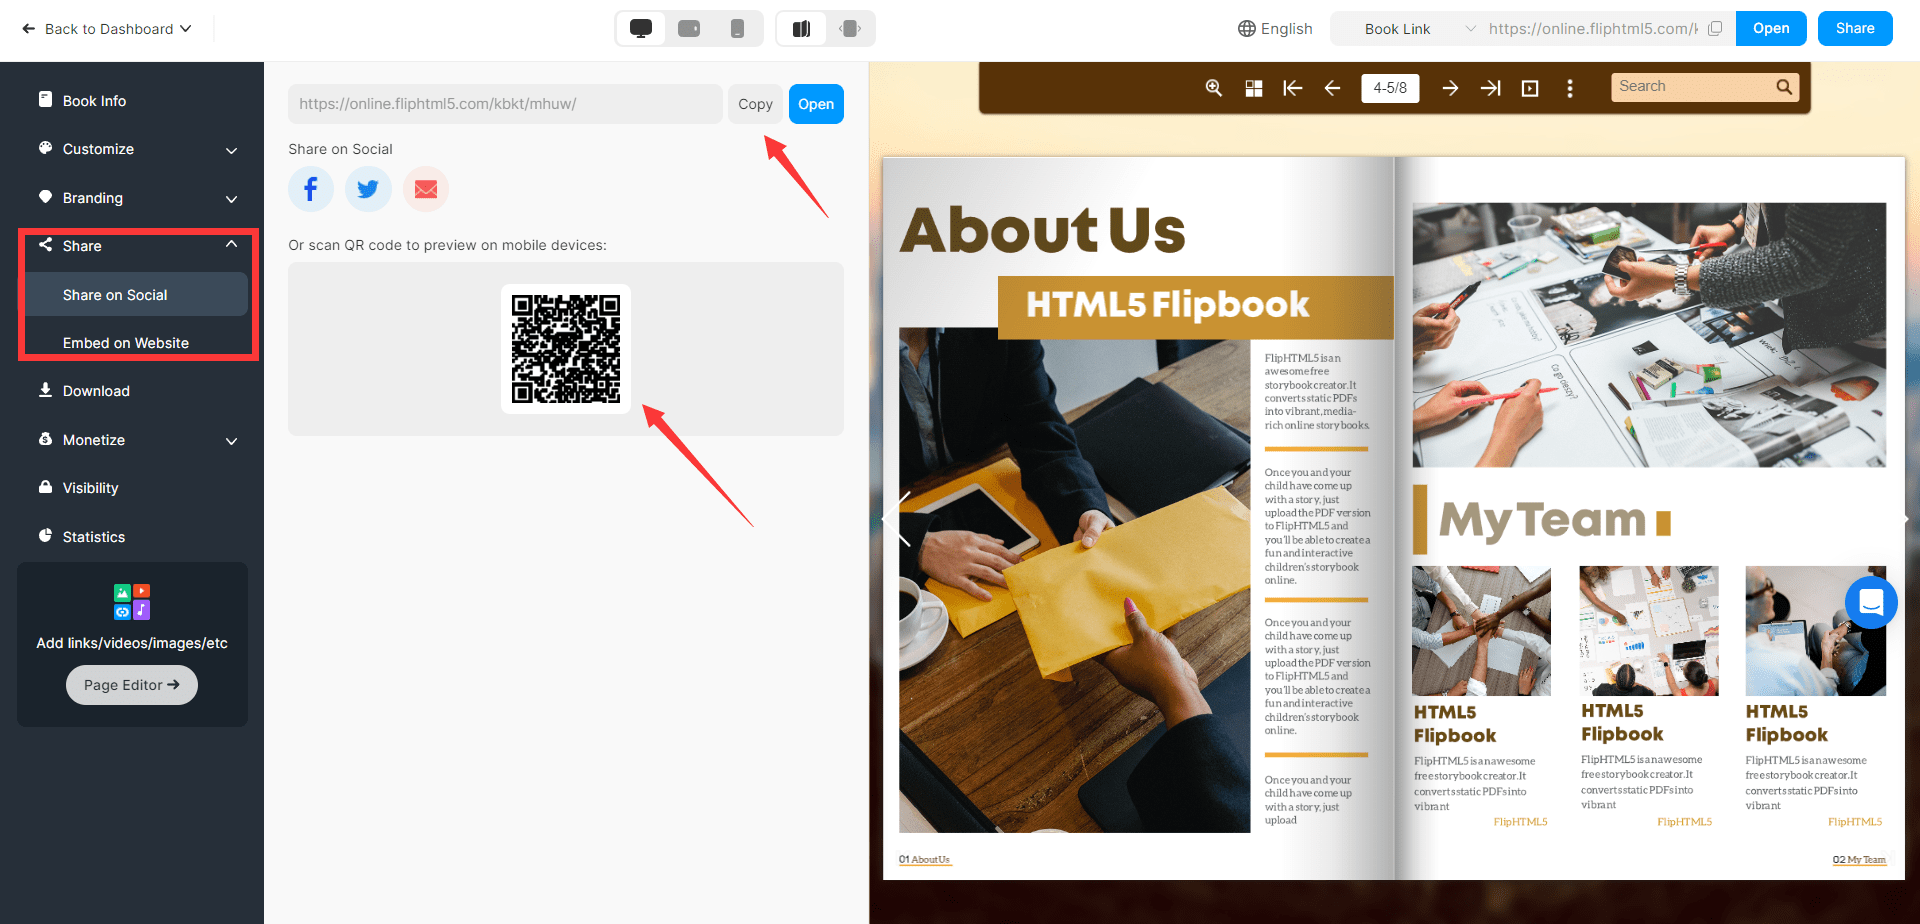
Task: Share the flipbook via the Facebook icon
Action: [x=310, y=189]
